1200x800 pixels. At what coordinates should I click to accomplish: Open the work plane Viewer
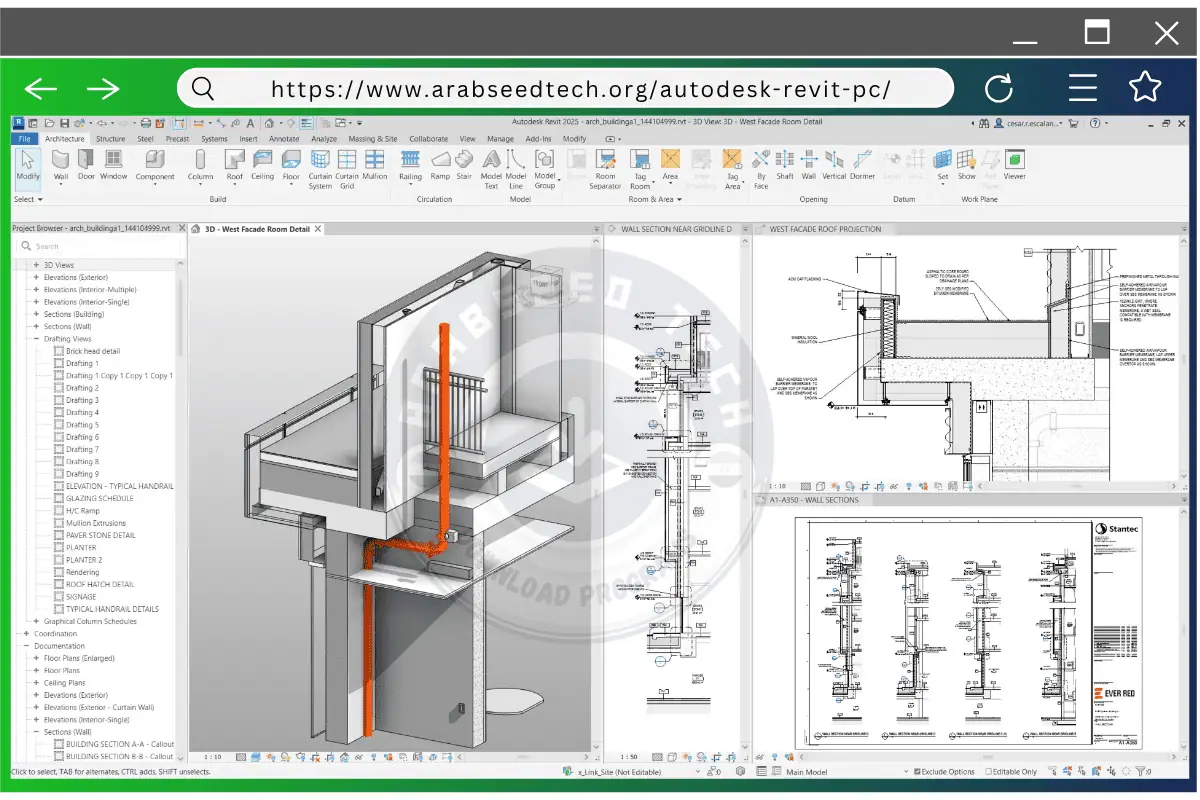[1014, 165]
